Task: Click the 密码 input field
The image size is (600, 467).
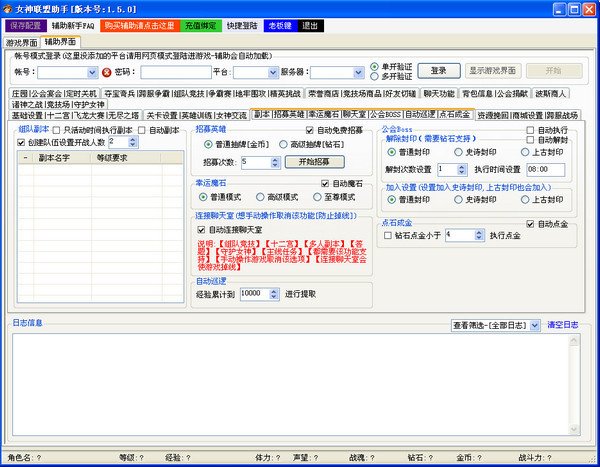Action: pos(176,72)
